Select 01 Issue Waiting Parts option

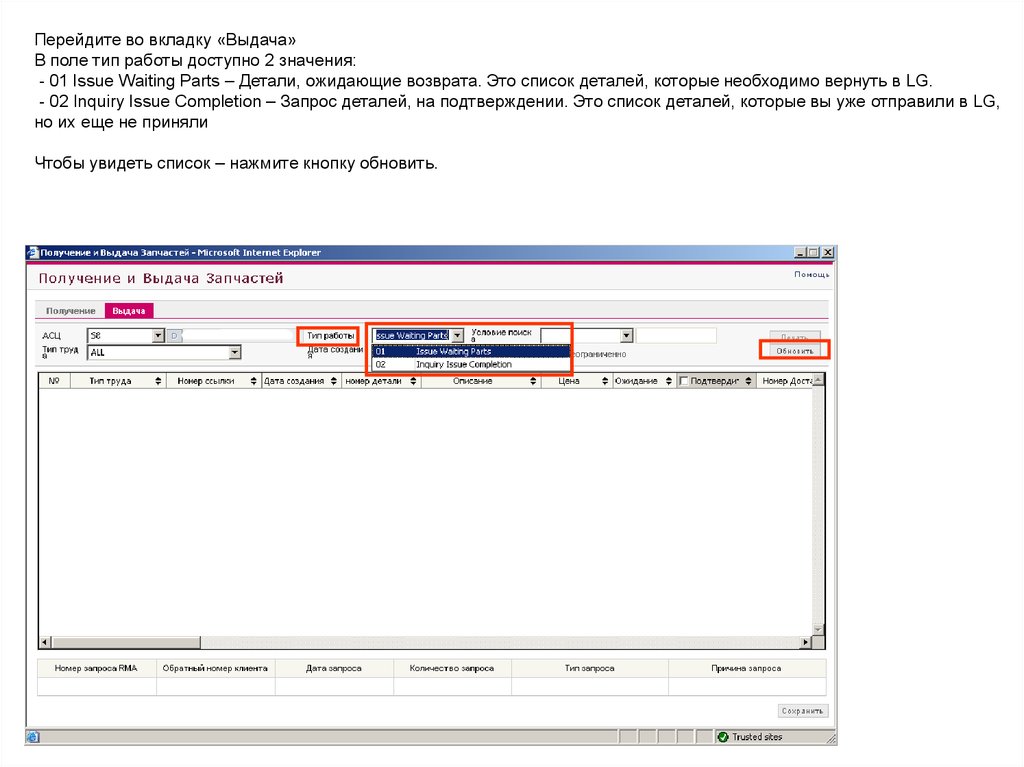click(x=470, y=351)
